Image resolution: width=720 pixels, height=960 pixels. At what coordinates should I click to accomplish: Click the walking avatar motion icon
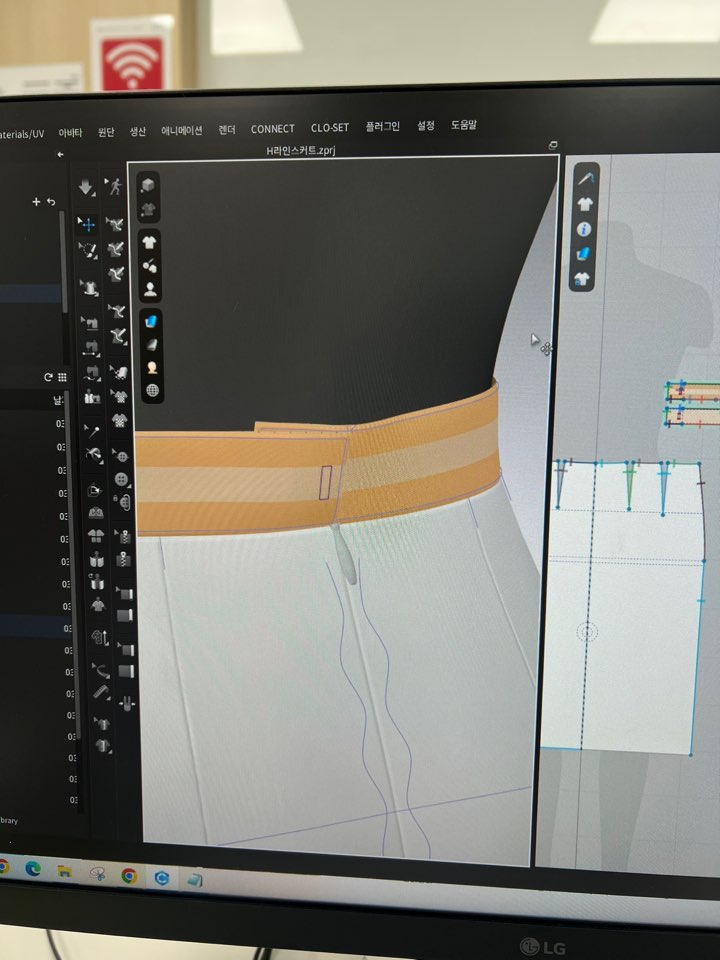coord(115,186)
